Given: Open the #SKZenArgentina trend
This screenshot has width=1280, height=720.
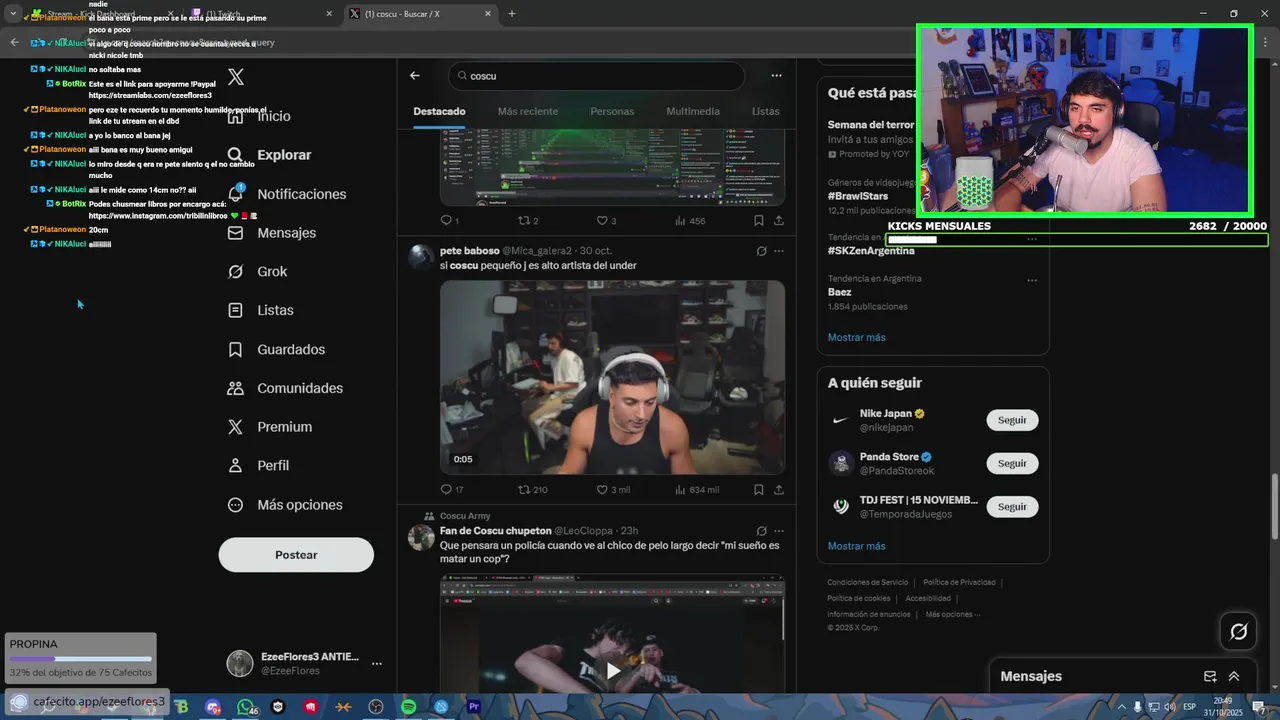Looking at the screenshot, I should pyautogui.click(x=871, y=251).
